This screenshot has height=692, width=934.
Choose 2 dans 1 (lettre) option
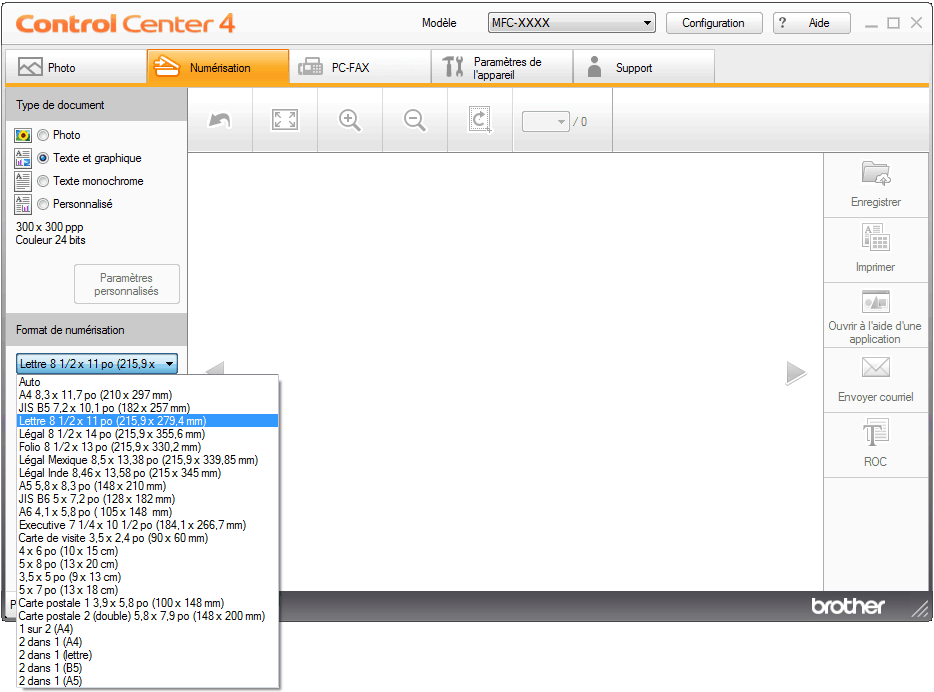148,655
